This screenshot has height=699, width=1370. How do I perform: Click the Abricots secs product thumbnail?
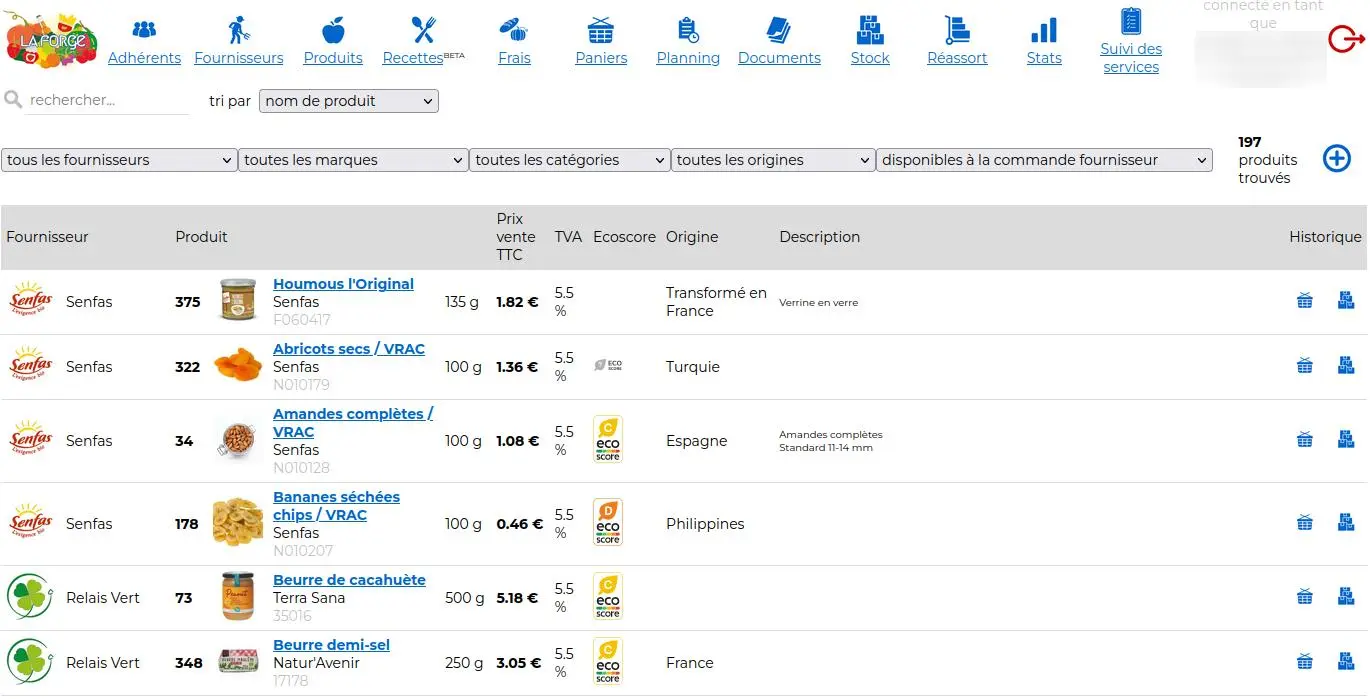[x=238, y=365]
